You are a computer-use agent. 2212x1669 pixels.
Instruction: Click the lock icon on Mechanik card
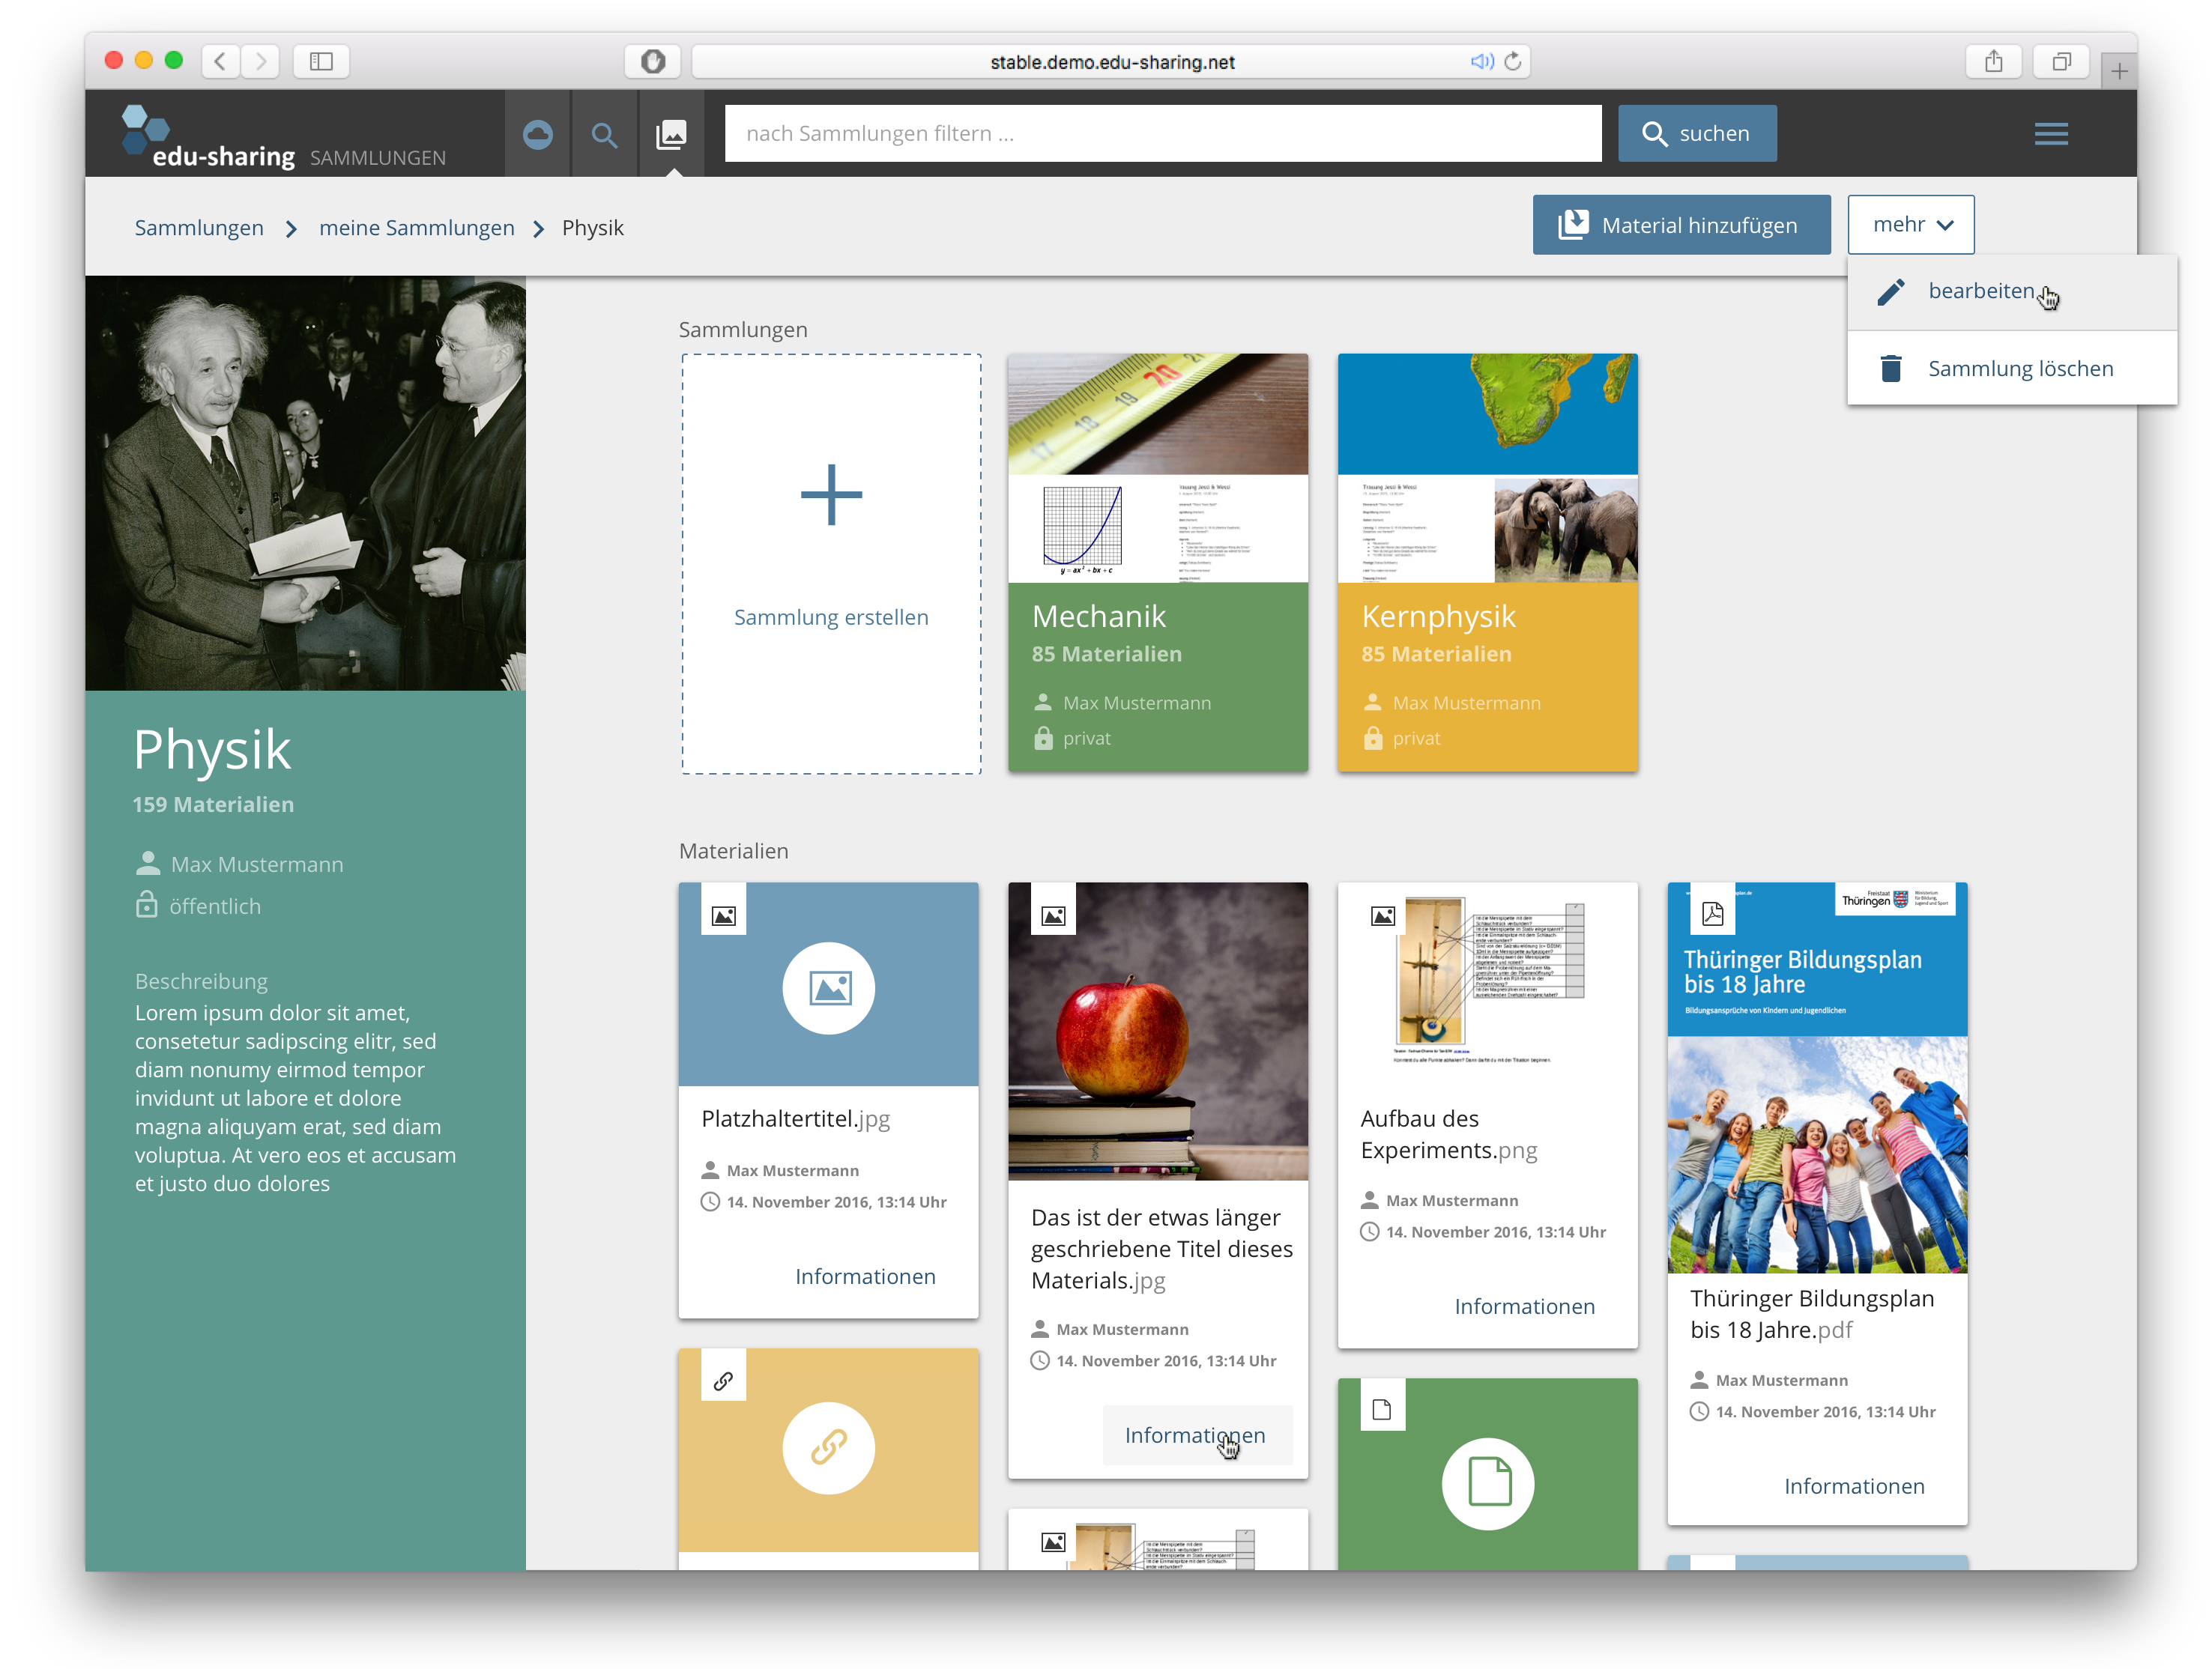point(1043,738)
